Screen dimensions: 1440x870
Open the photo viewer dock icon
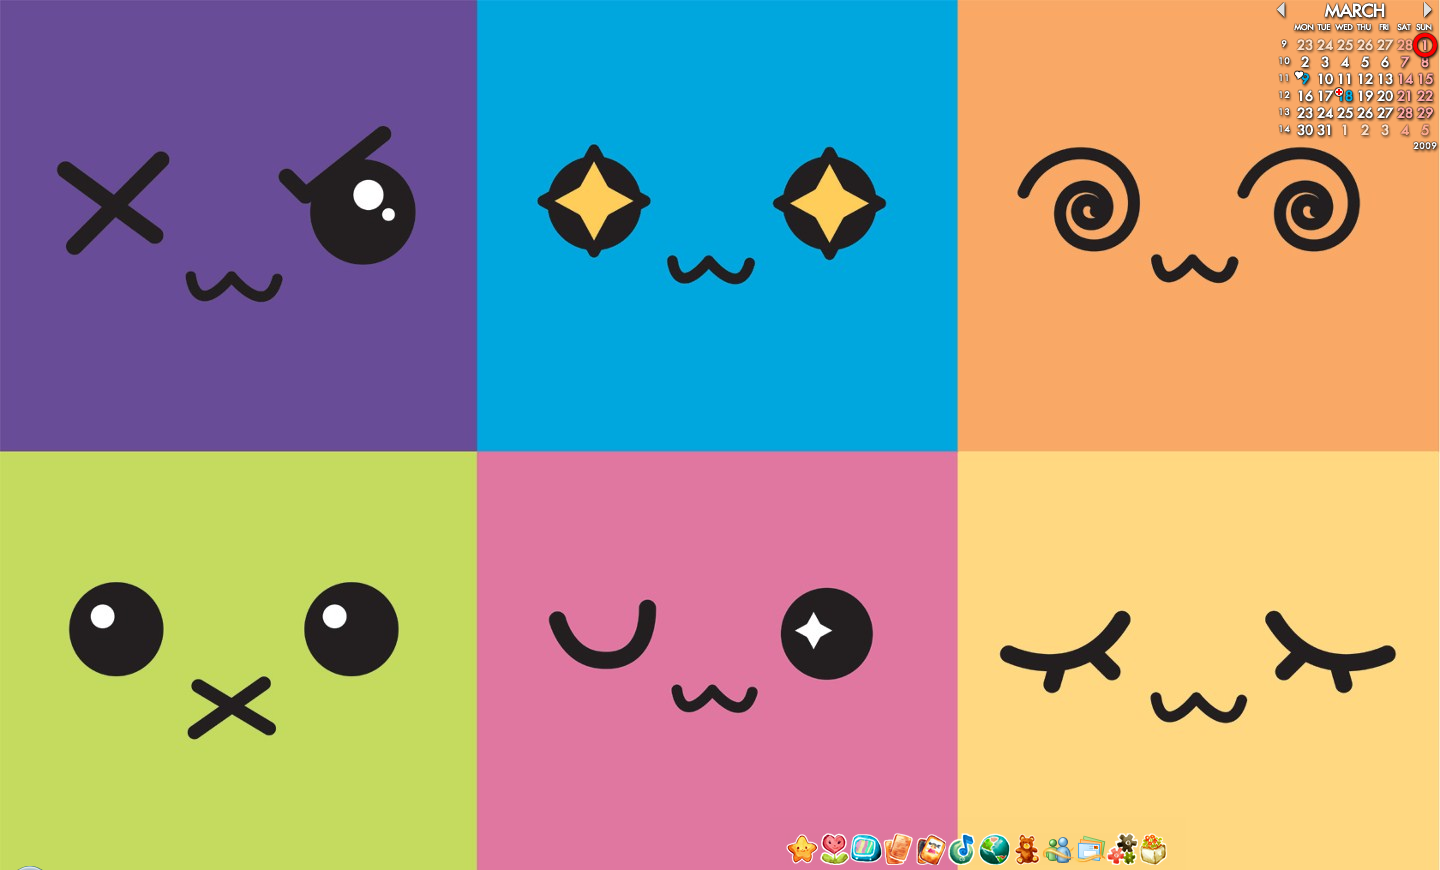[931, 852]
